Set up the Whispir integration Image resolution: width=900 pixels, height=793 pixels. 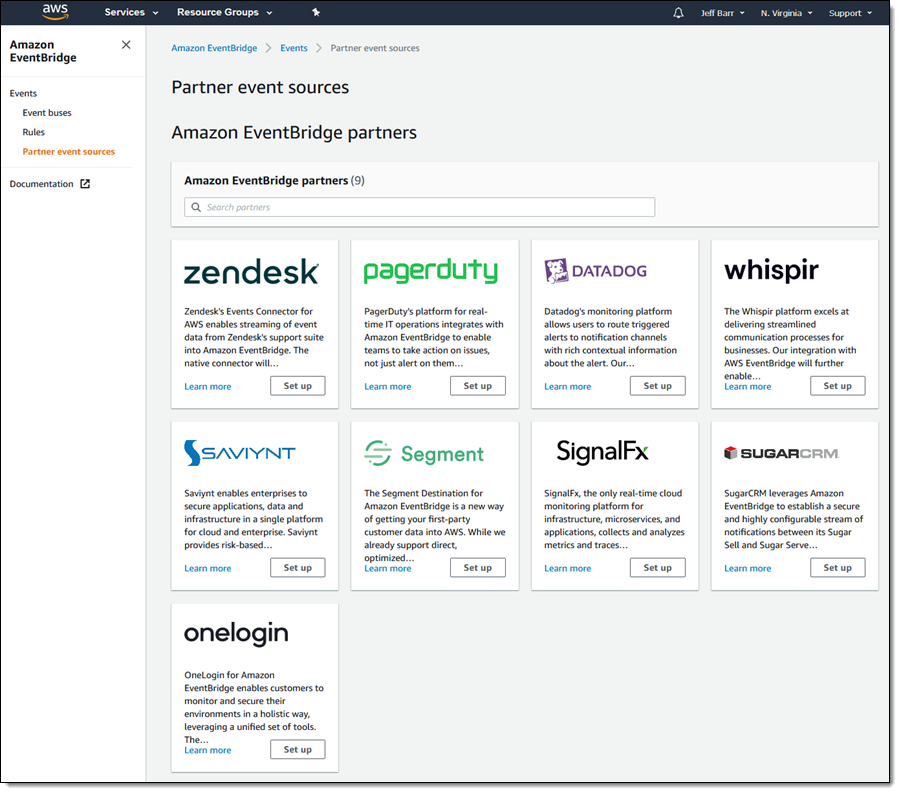tap(837, 386)
